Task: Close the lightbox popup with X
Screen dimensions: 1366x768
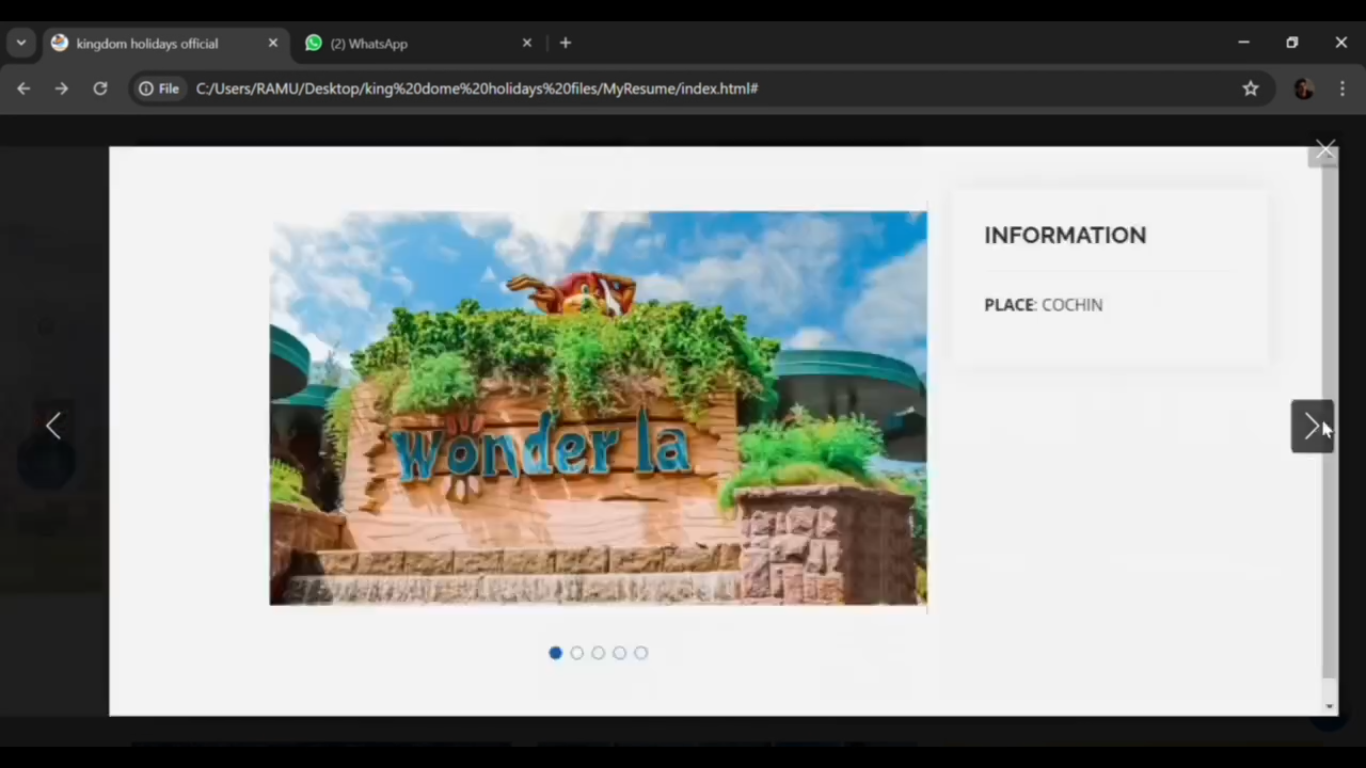Action: click(1325, 149)
